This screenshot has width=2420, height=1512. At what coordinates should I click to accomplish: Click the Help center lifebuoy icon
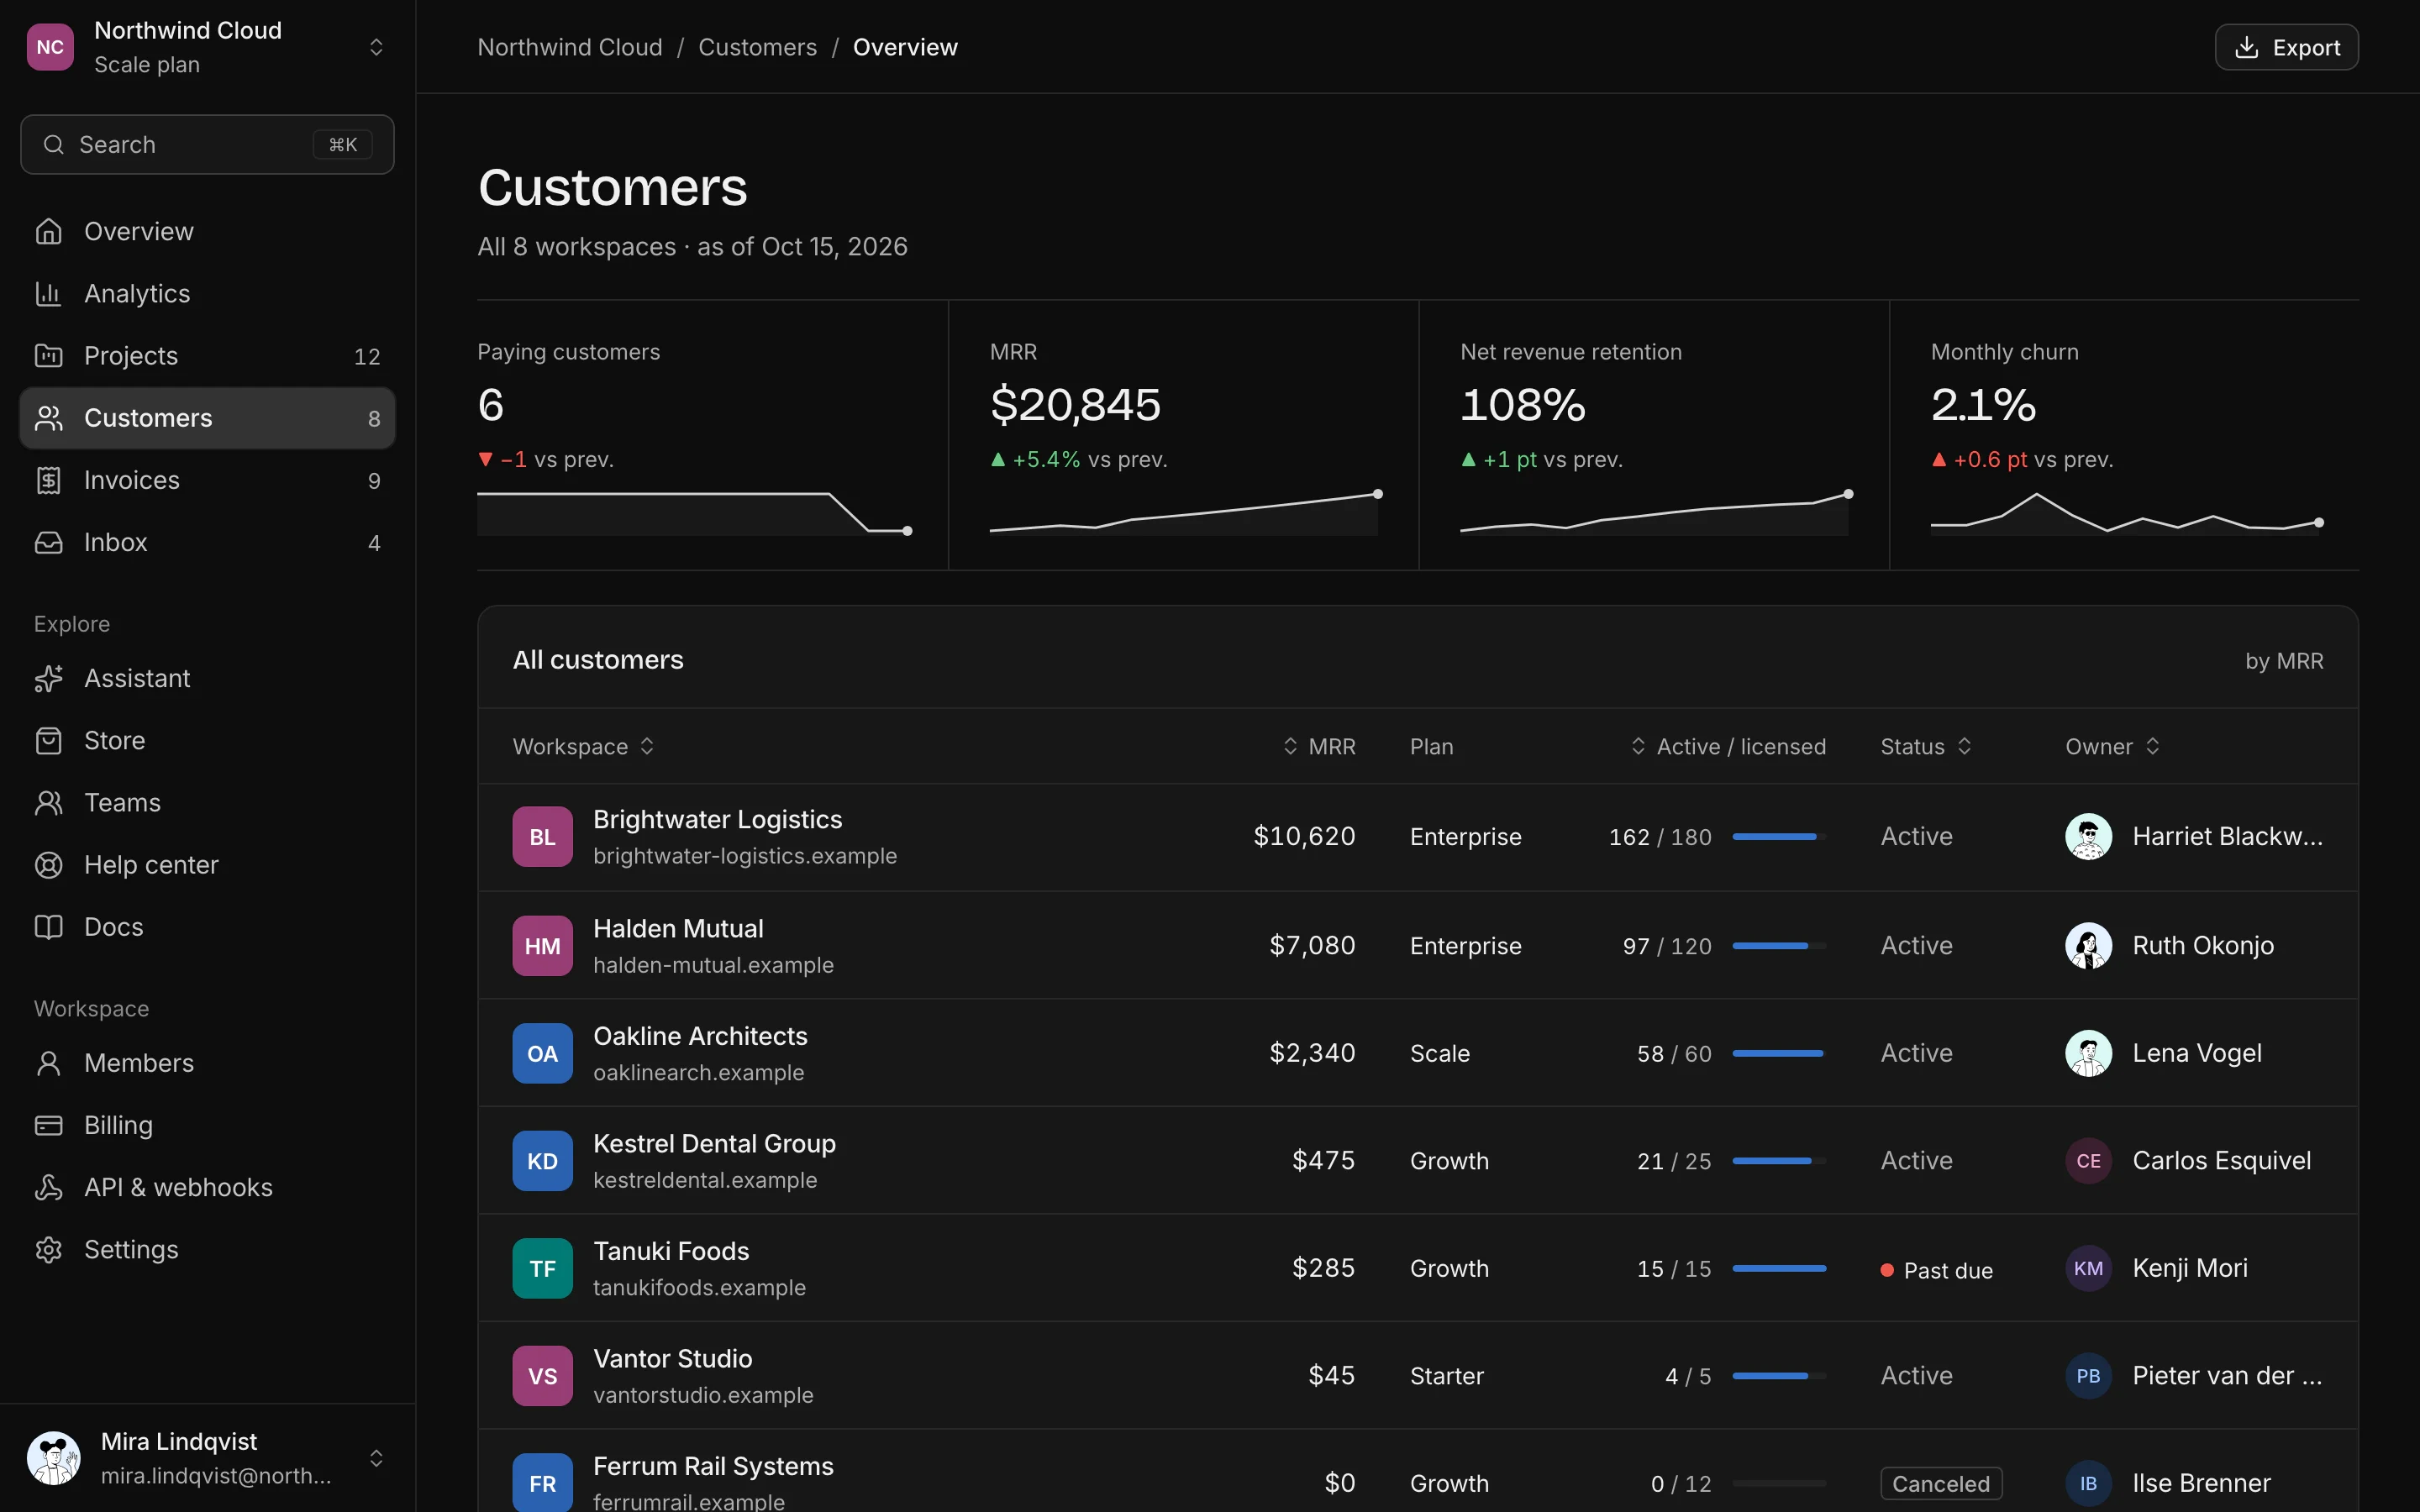point(48,864)
